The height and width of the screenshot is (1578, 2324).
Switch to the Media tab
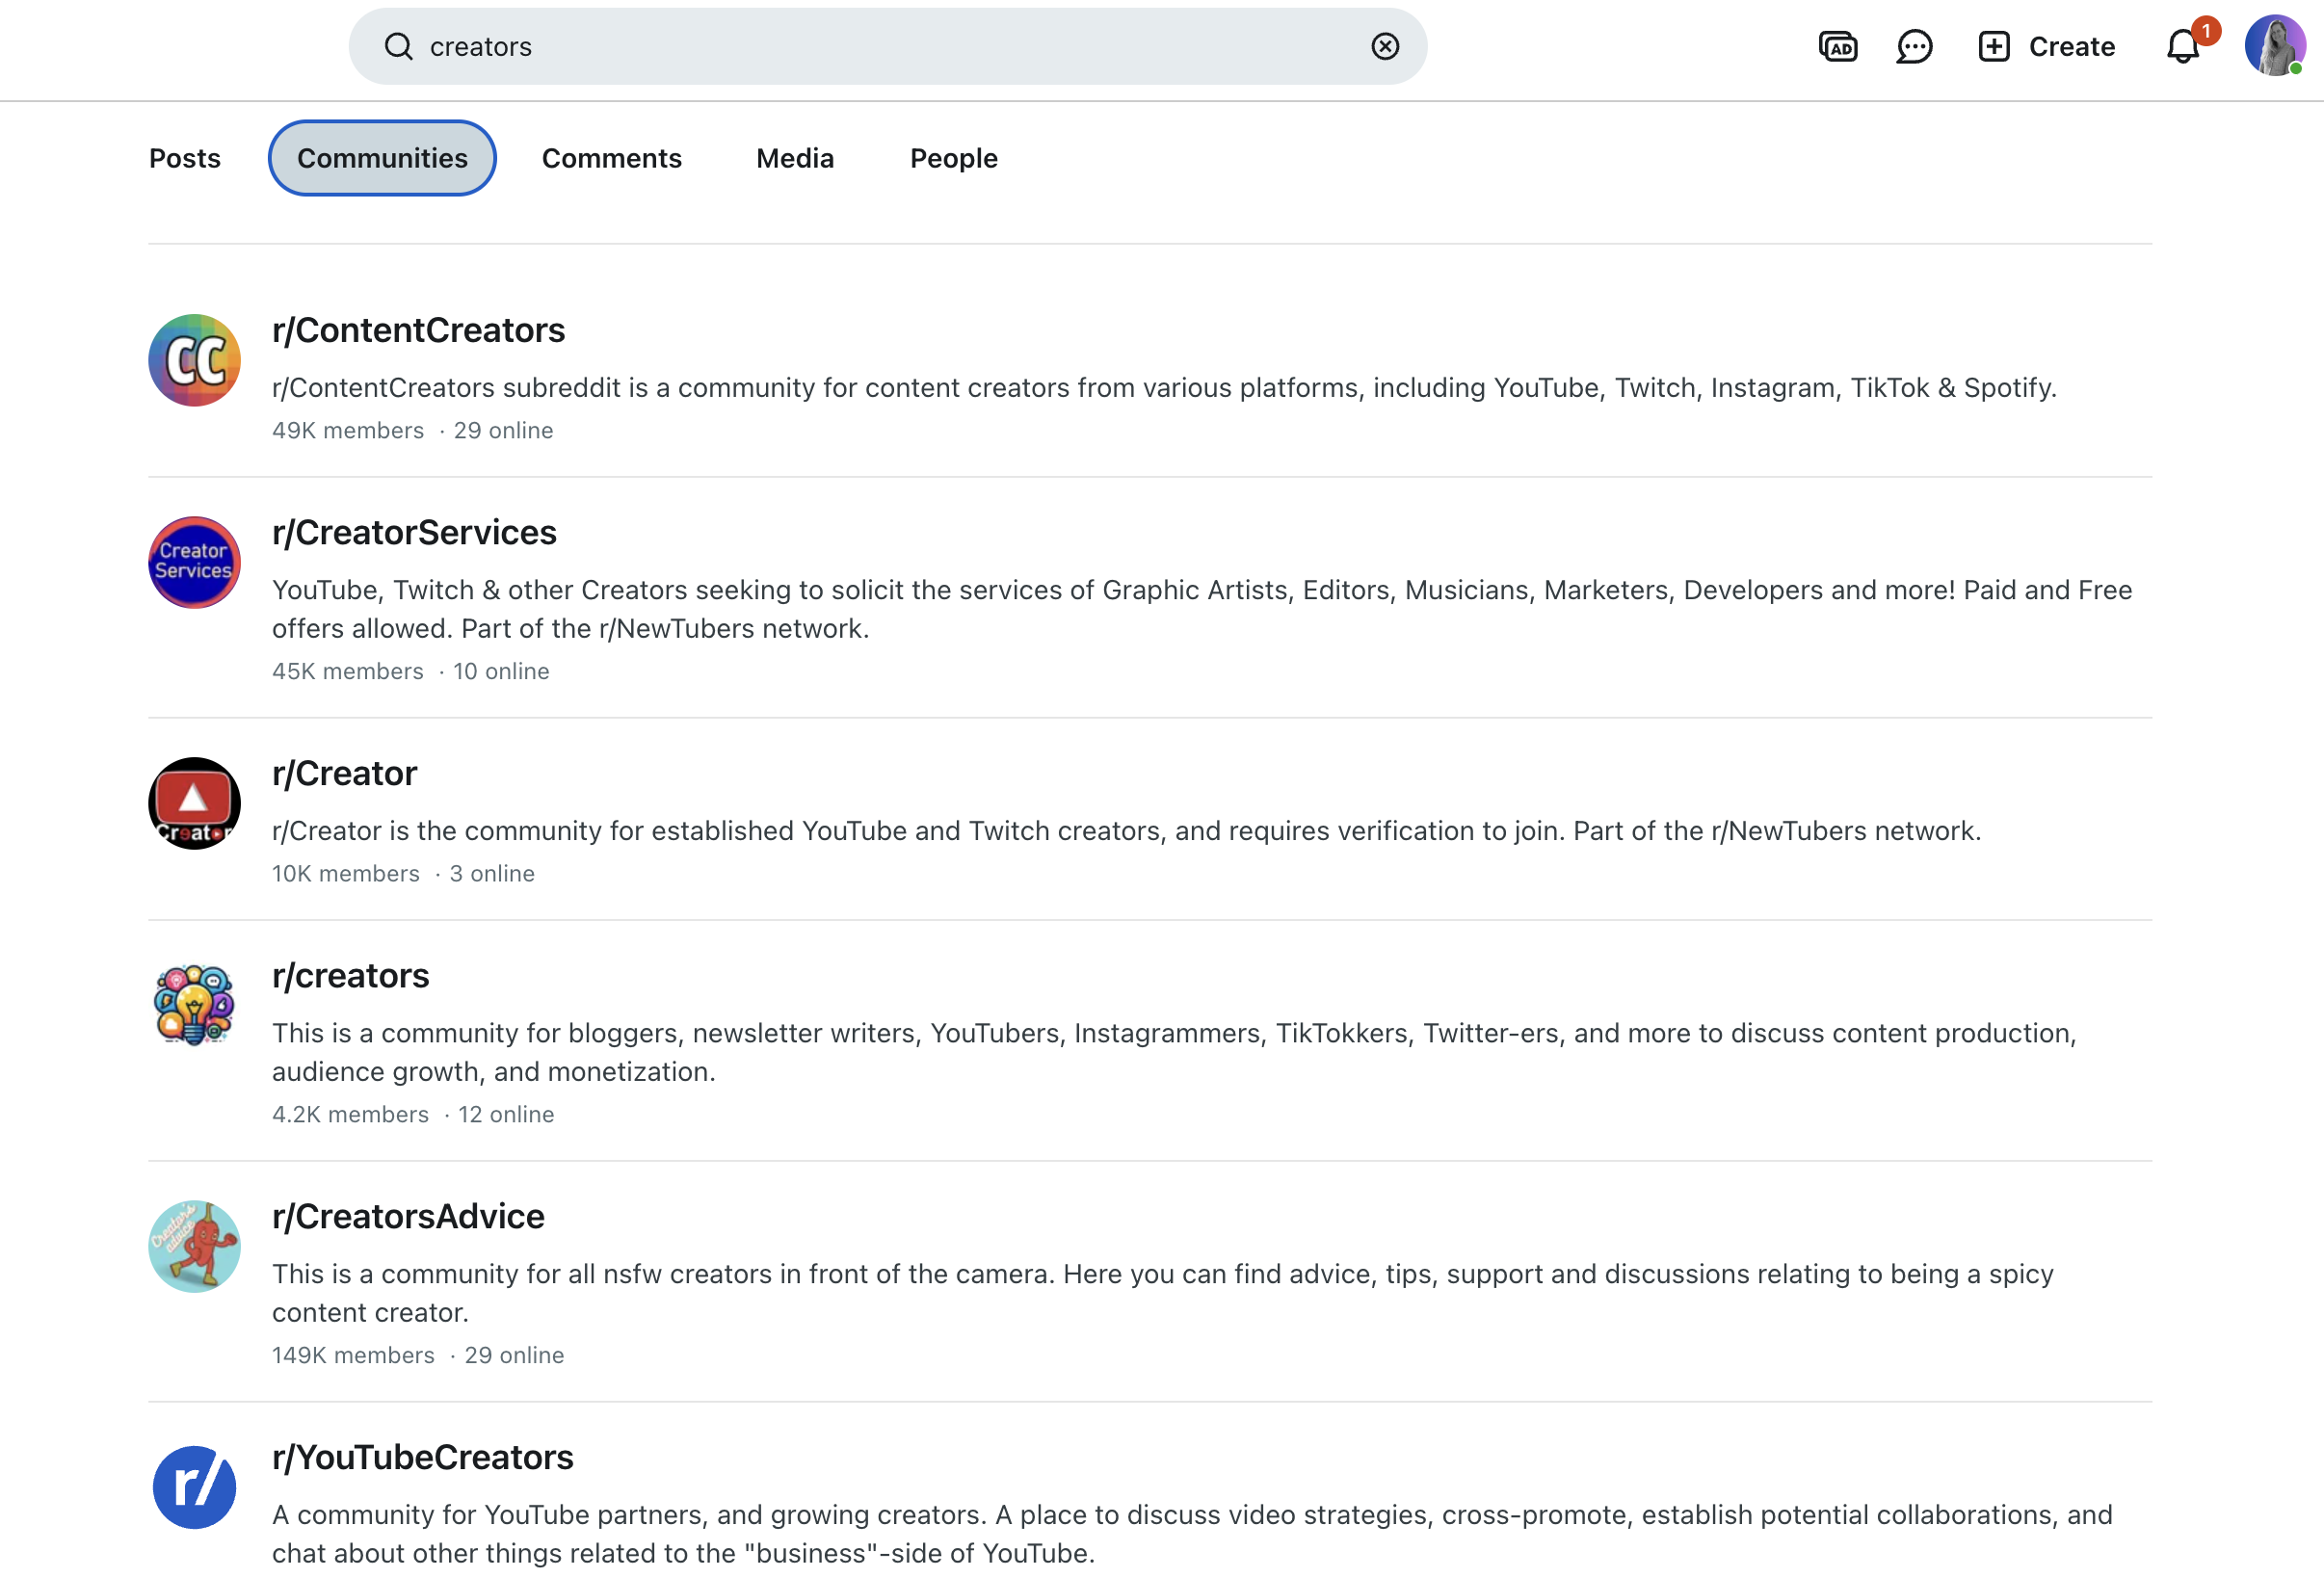pos(794,158)
